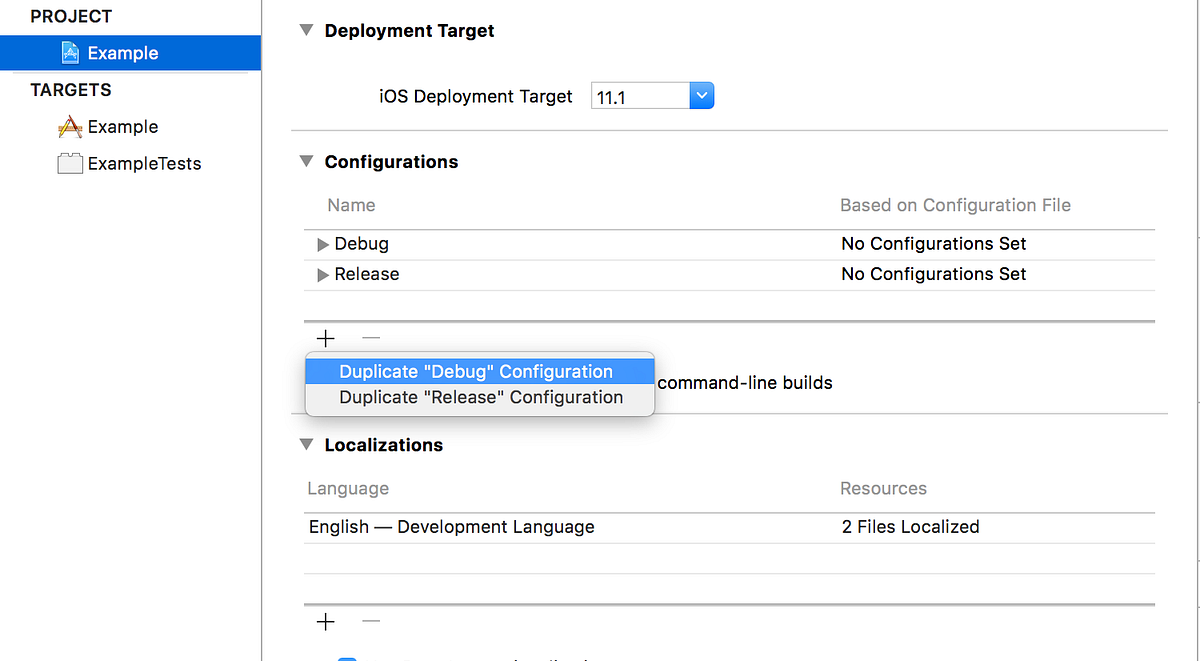Viewport: 1200px width, 661px height.
Task: Open the ExampleTests target
Action: (x=143, y=163)
